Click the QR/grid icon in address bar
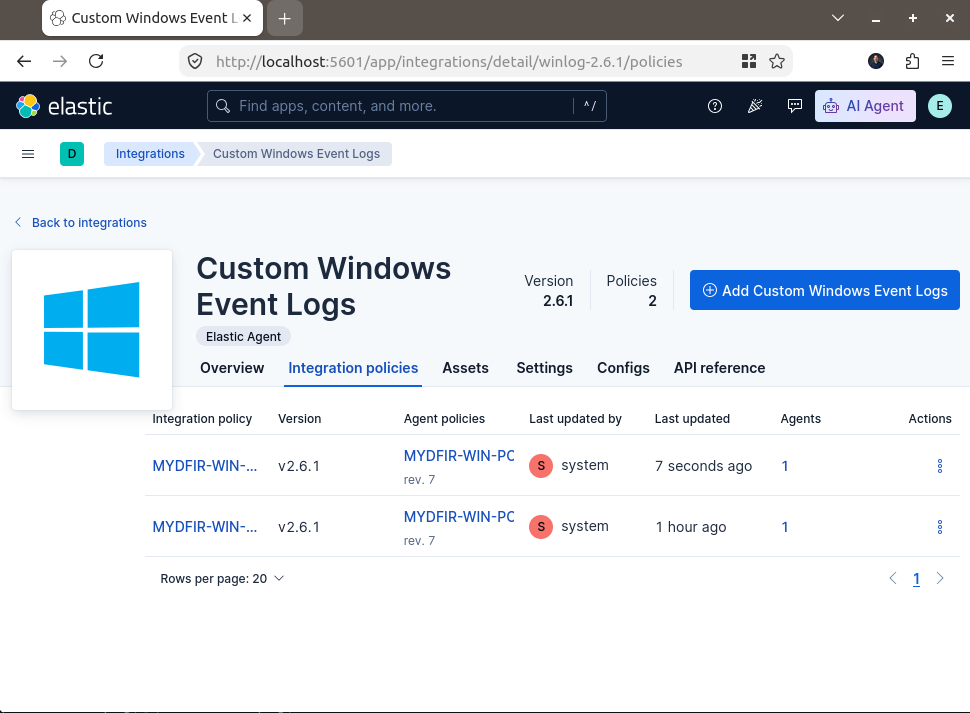Screen dimensions: 970x713 (749, 61)
